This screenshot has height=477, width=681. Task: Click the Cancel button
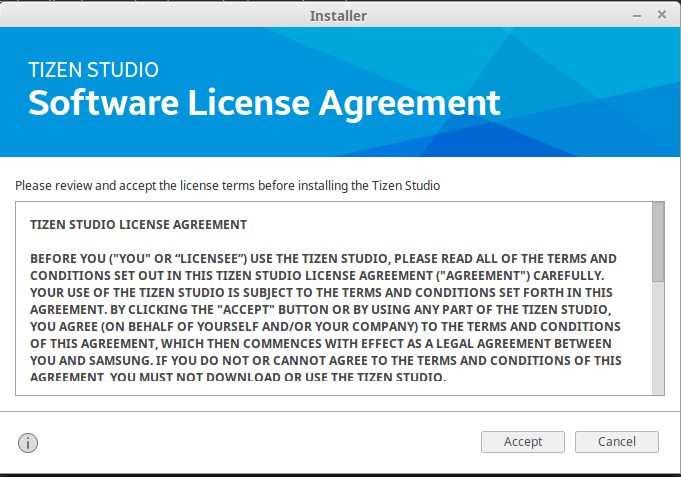[617, 442]
